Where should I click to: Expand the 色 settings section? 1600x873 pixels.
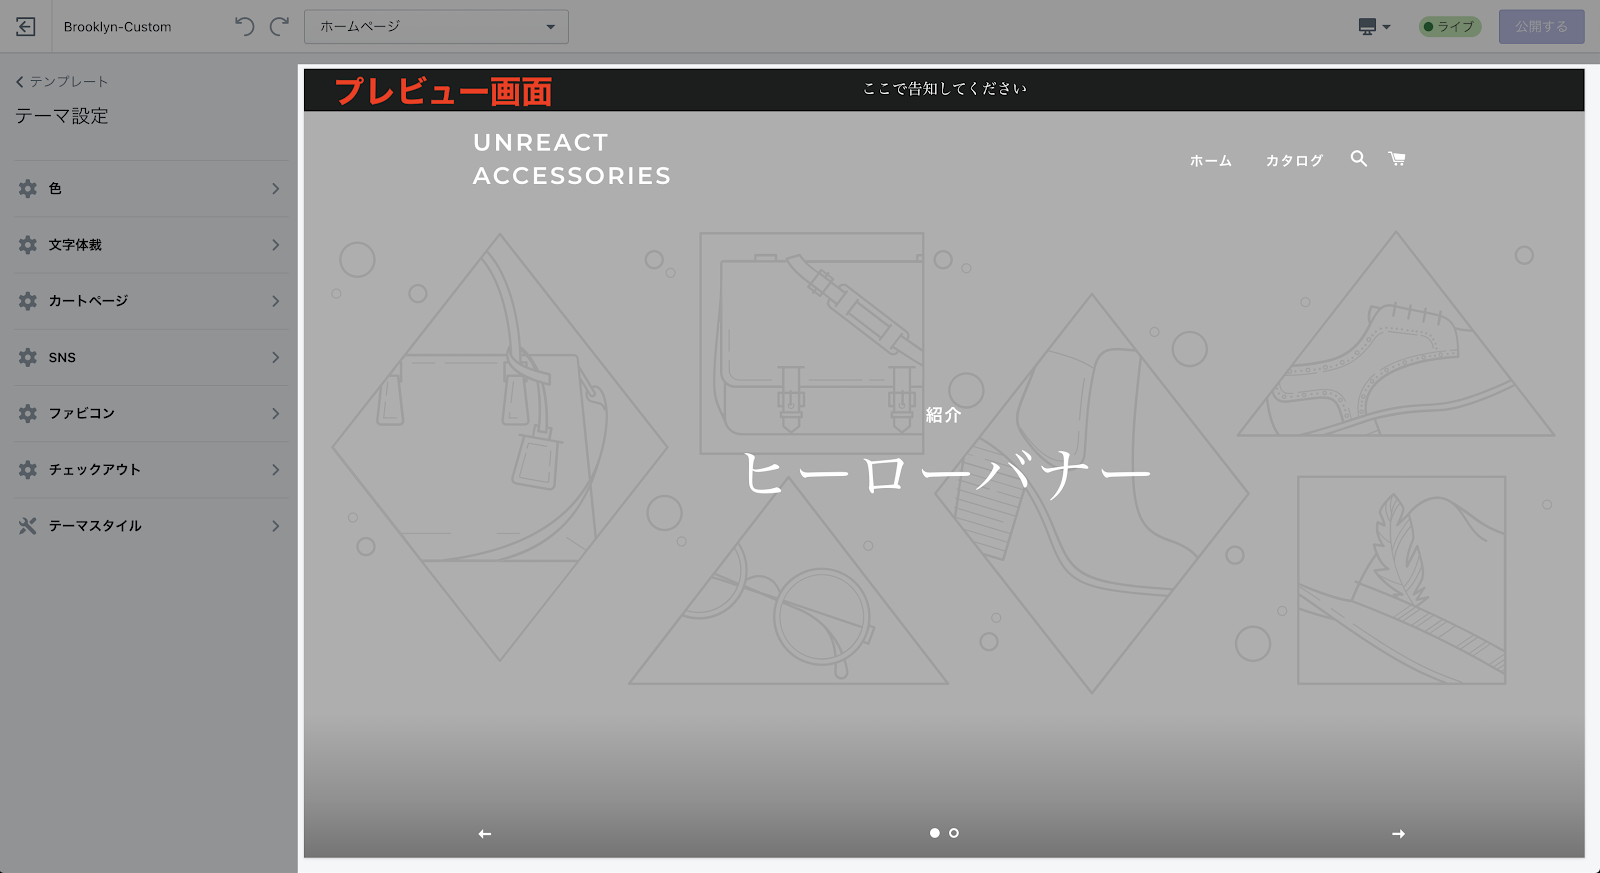[x=150, y=189]
